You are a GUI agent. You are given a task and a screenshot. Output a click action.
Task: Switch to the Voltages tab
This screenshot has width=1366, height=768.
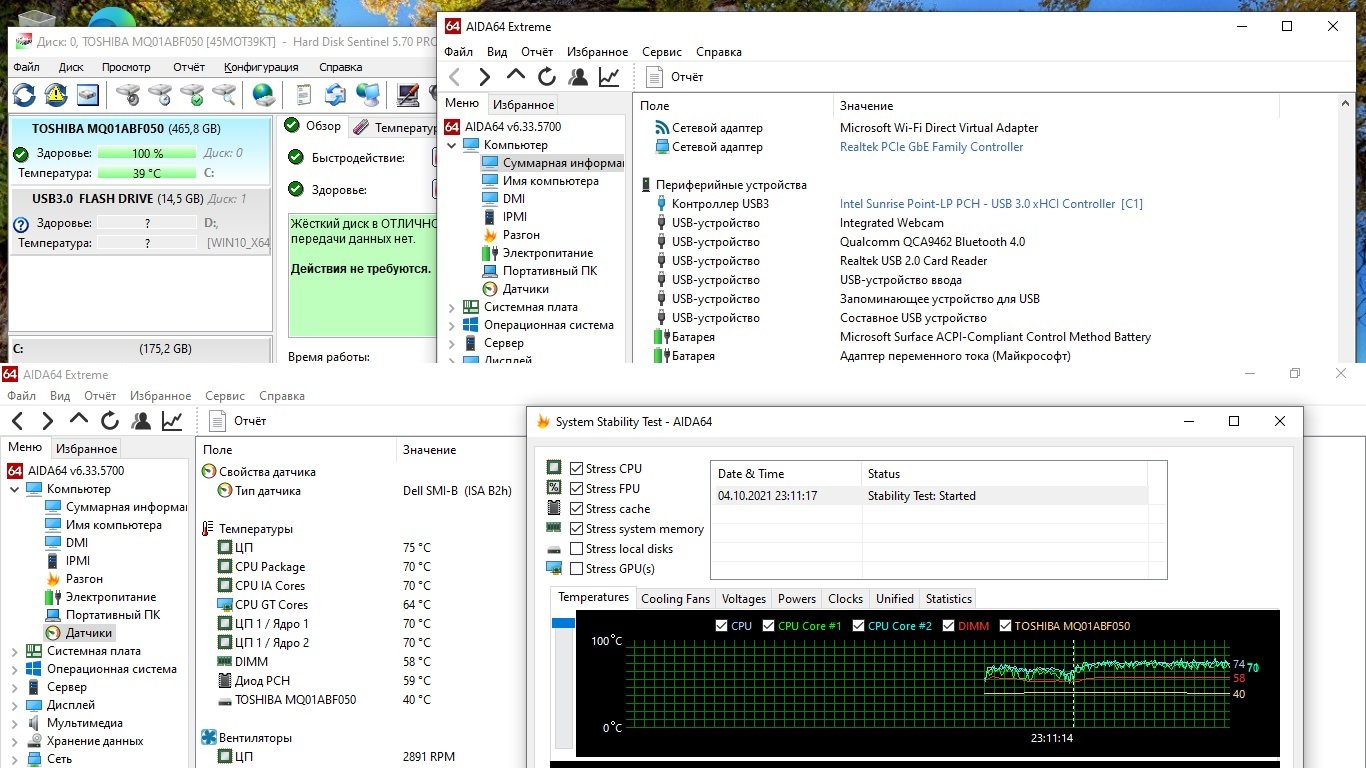pyautogui.click(x=743, y=599)
